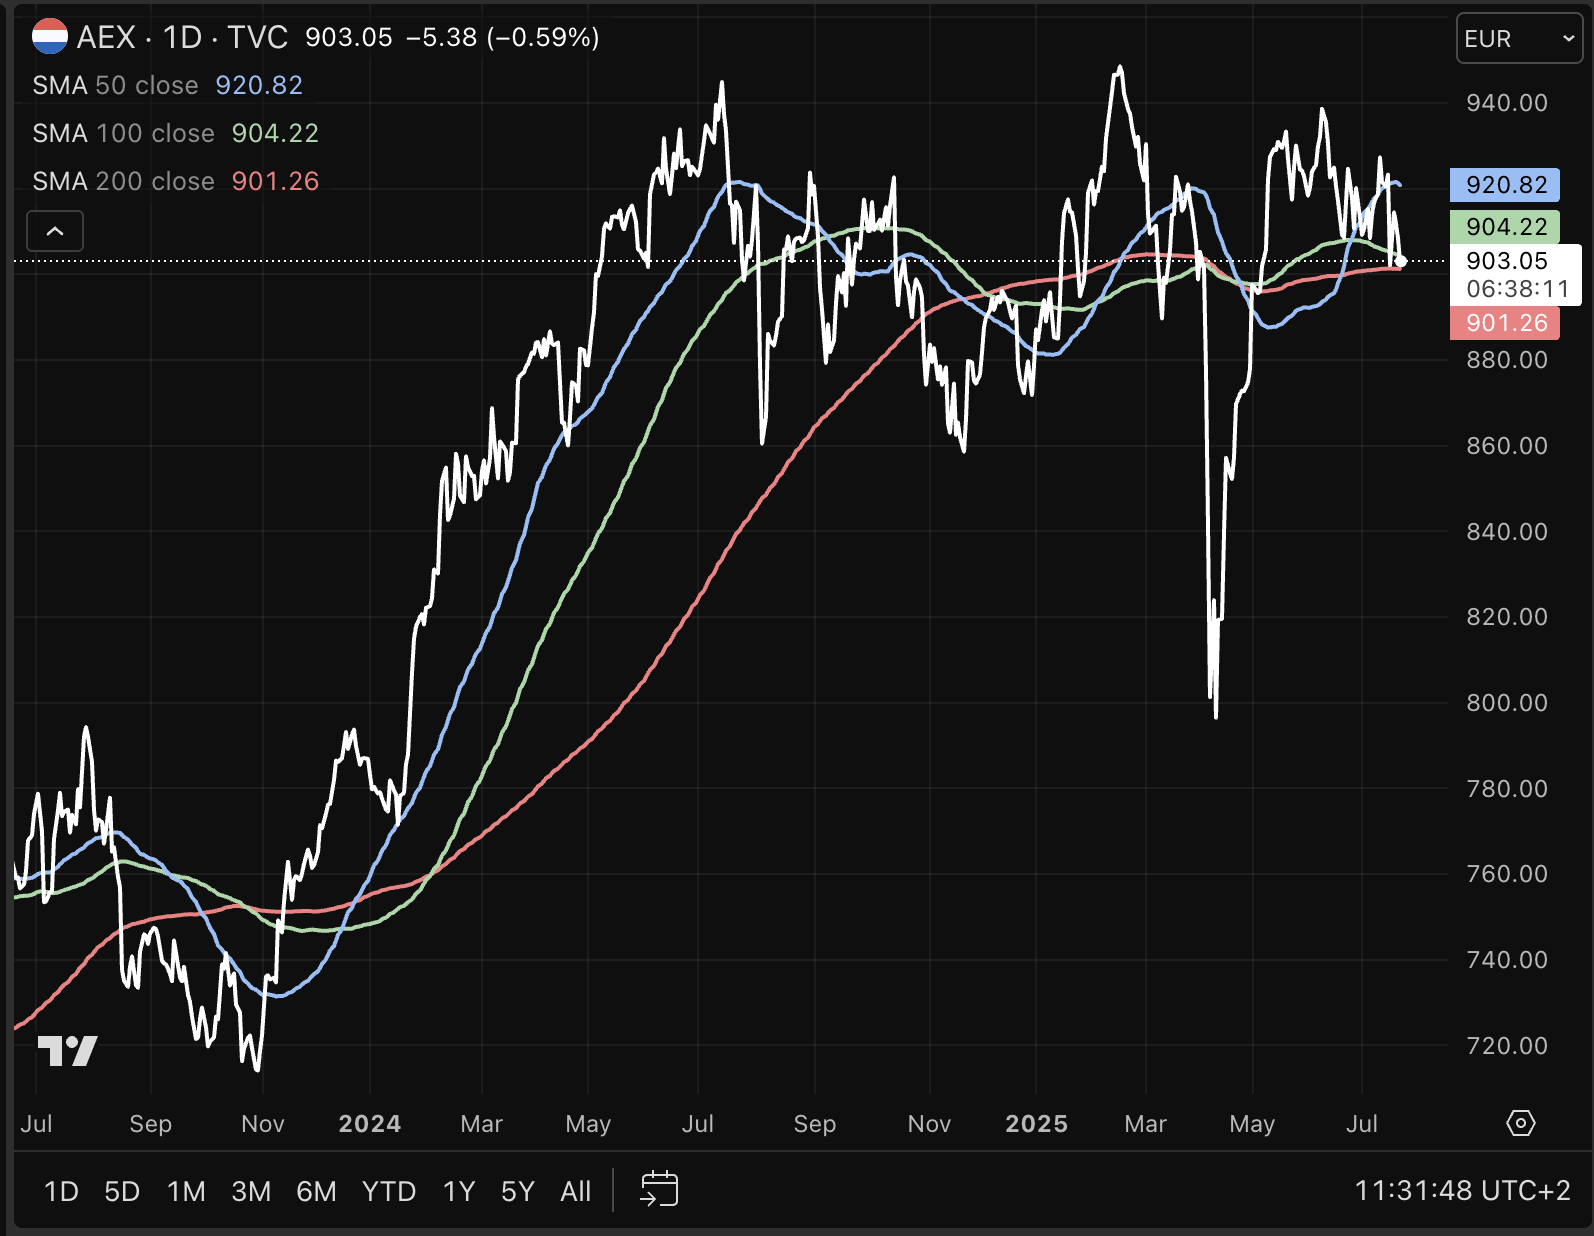Select the 5D time range
Viewport: 1594px width, 1236px height.
(x=122, y=1191)
